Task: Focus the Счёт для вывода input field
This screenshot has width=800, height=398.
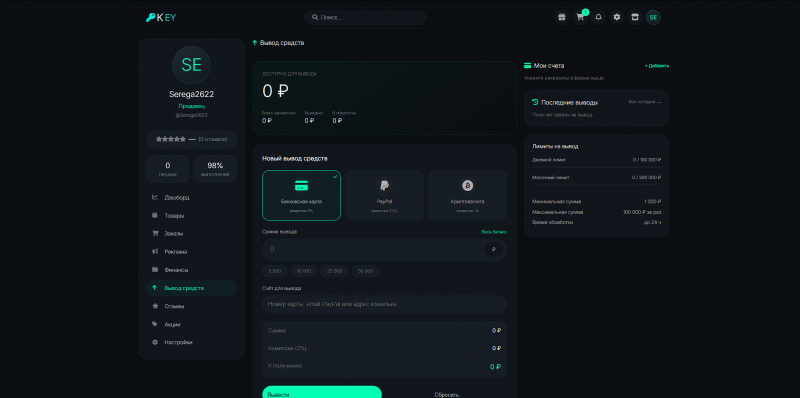Action: pos(384,304)
